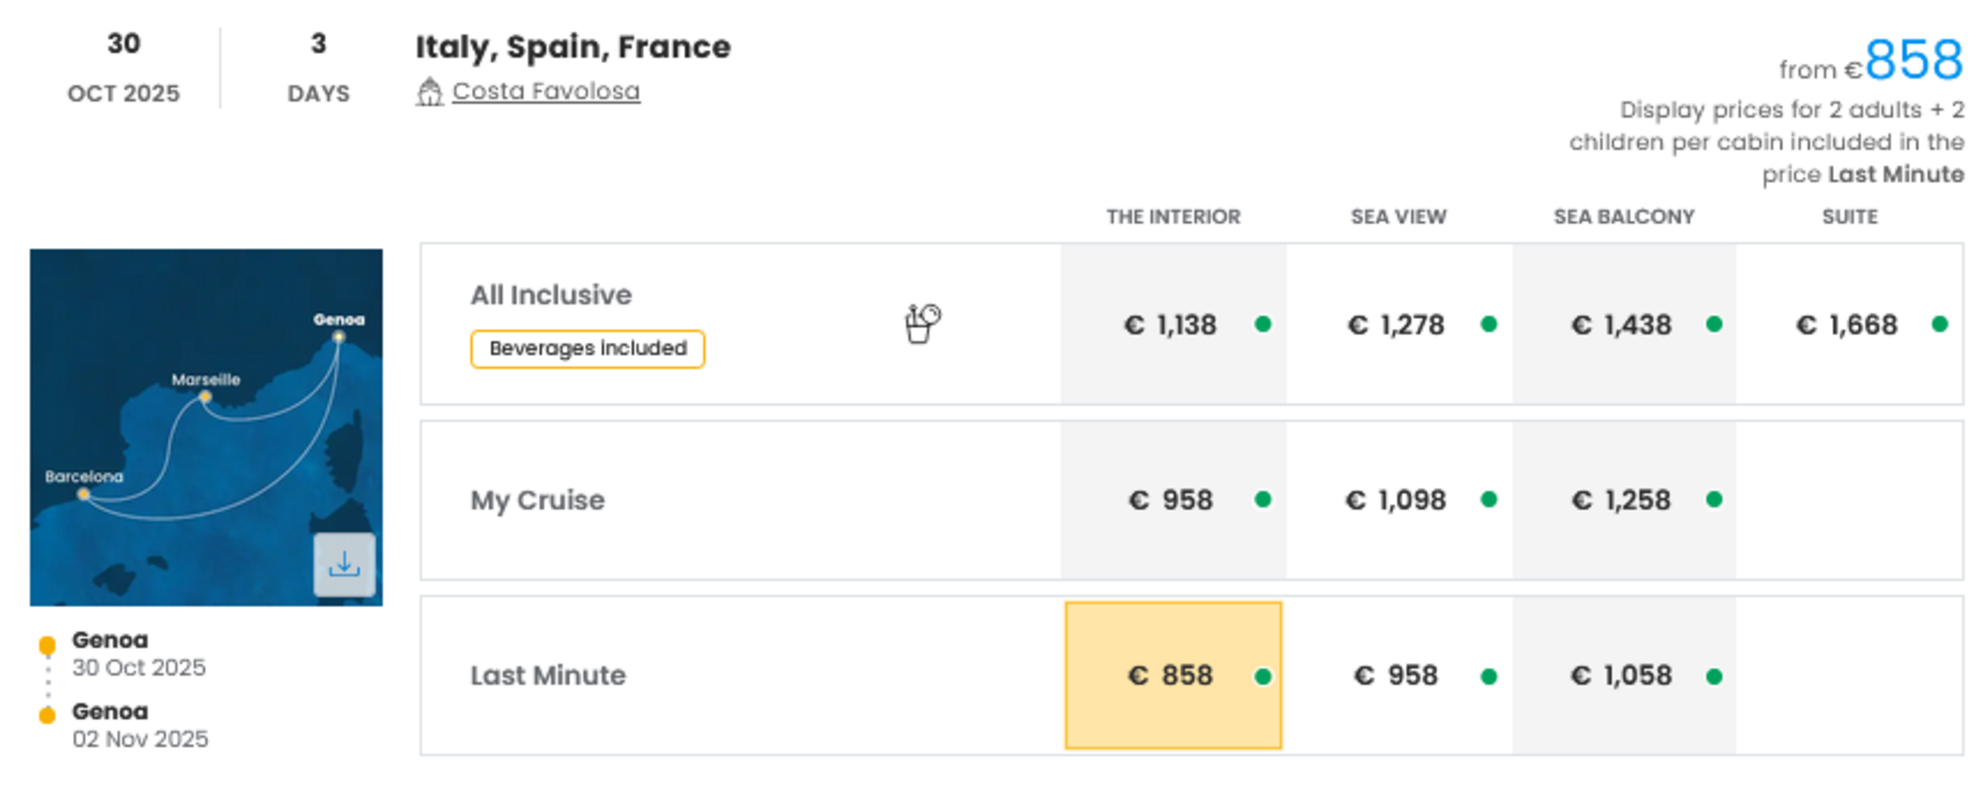This screenshot has height=800, width=1983.
Task: Click the ship icon beside Costa Favolosa
Action: click(x=429, y=92)
